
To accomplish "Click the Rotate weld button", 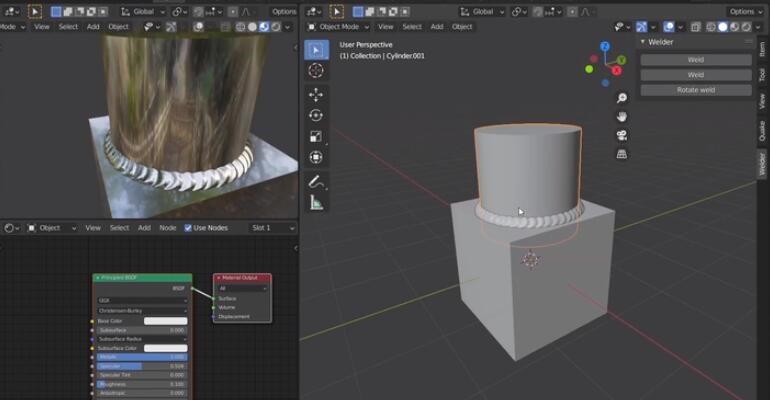I will tap(696, 90).
